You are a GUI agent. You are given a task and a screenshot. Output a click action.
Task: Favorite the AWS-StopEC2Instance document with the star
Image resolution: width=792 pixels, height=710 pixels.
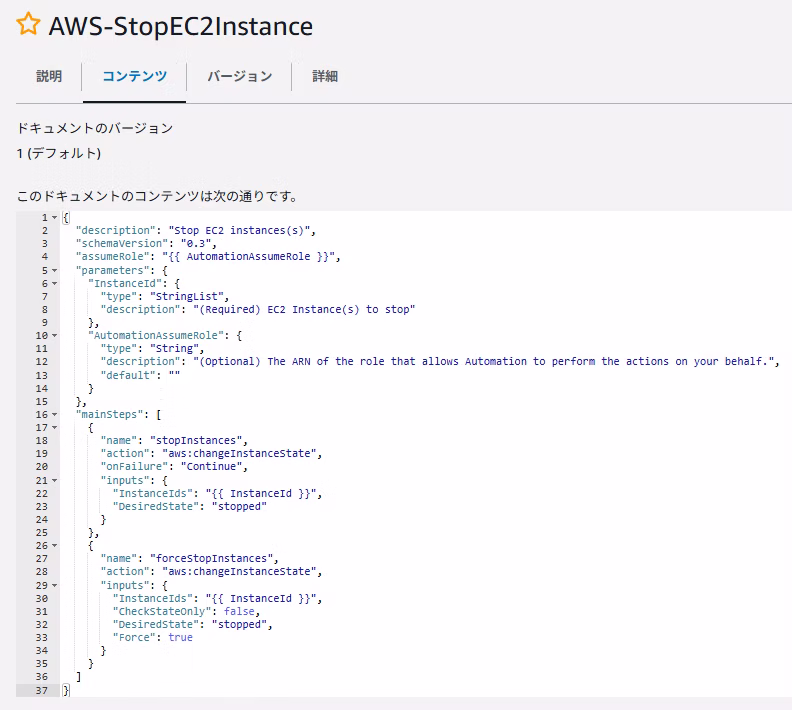coord(28,25)
